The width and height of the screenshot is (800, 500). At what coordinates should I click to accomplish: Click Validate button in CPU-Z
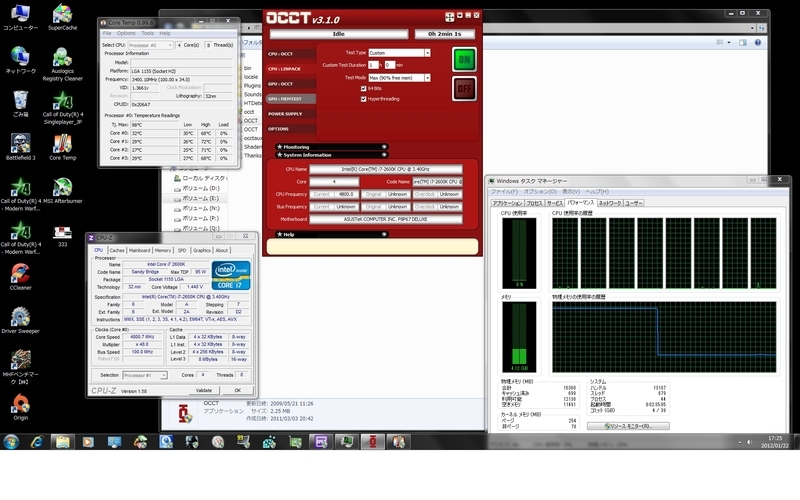tap(204, 390)
